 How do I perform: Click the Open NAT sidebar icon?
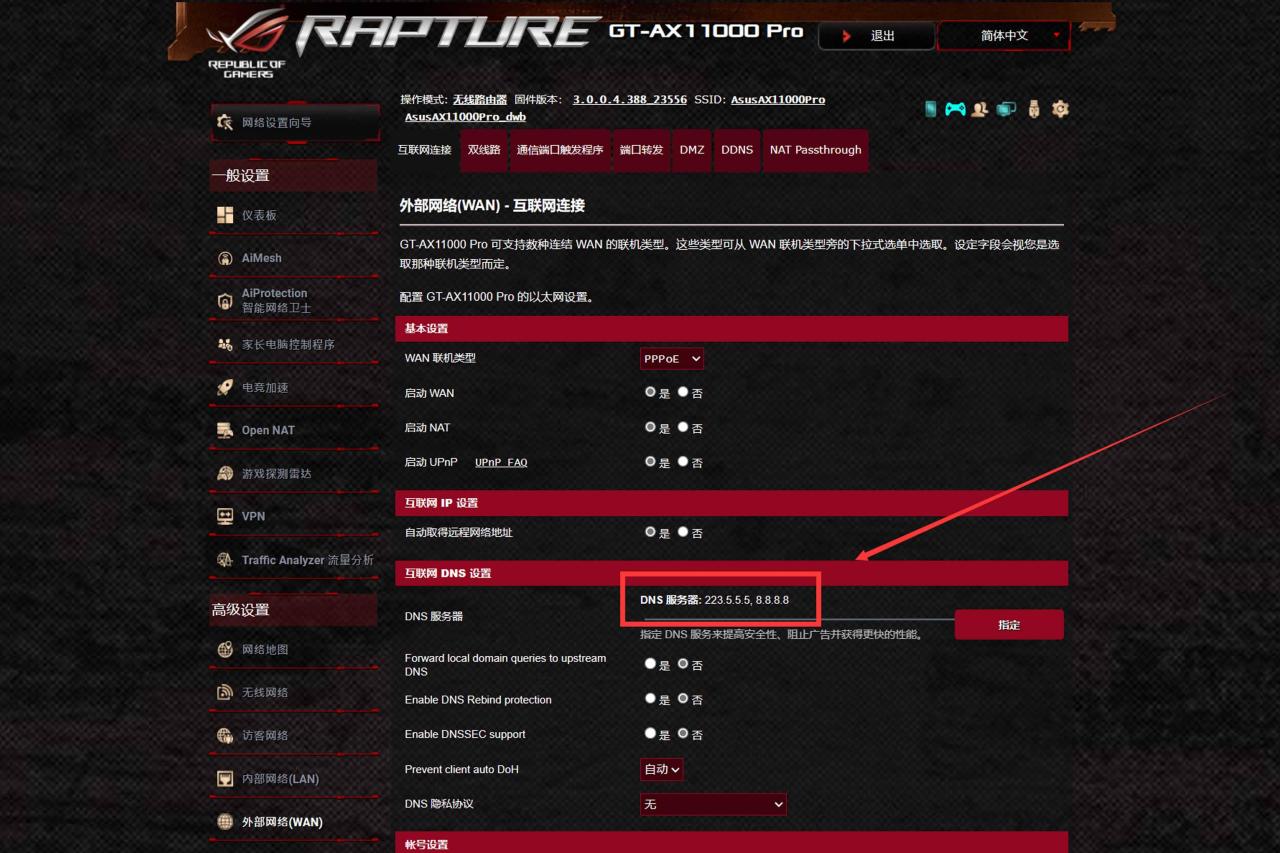[x=225, y=430]
